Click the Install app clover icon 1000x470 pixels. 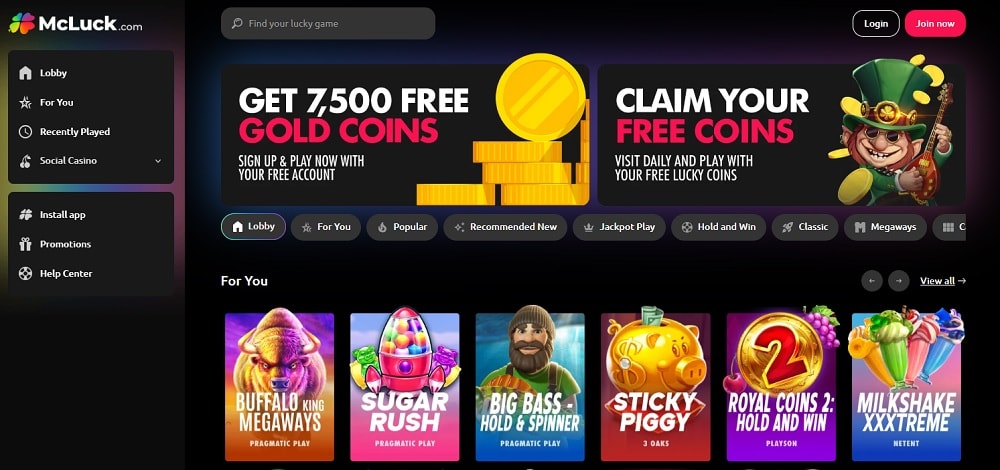click(26, 215)
